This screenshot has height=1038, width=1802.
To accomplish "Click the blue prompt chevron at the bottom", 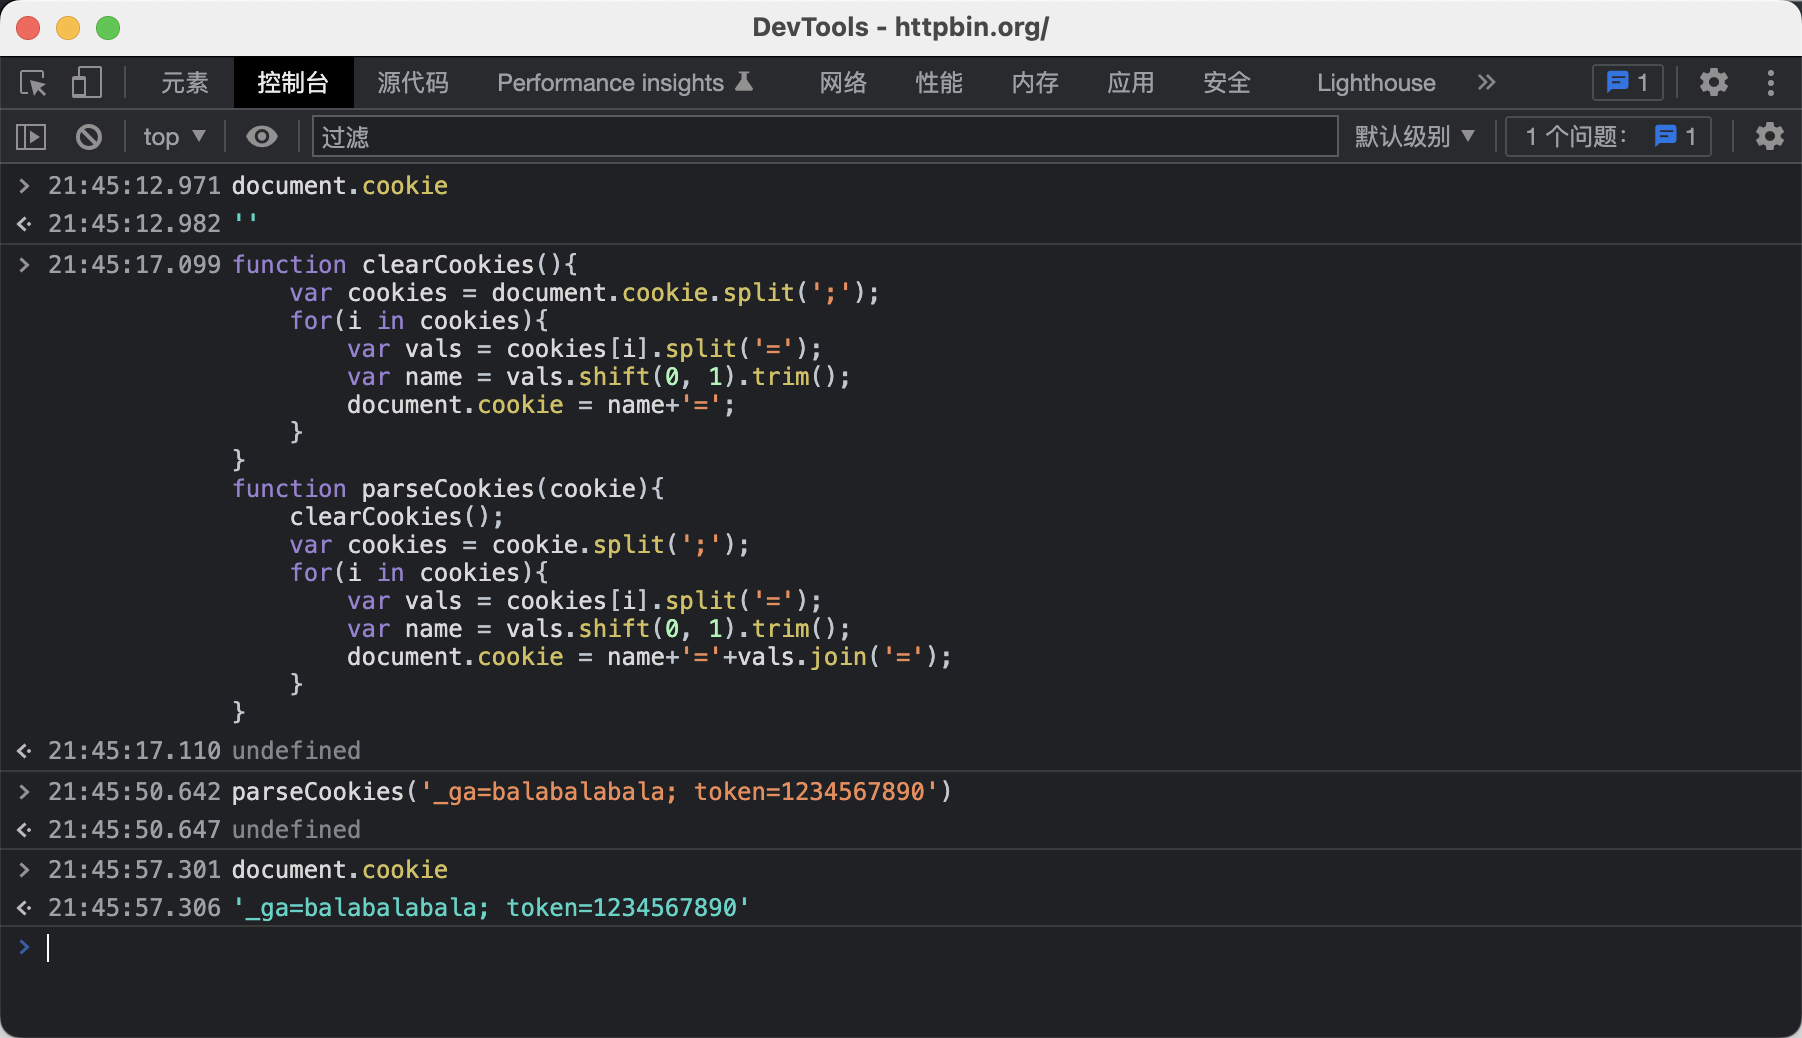I will pos(24,946).
